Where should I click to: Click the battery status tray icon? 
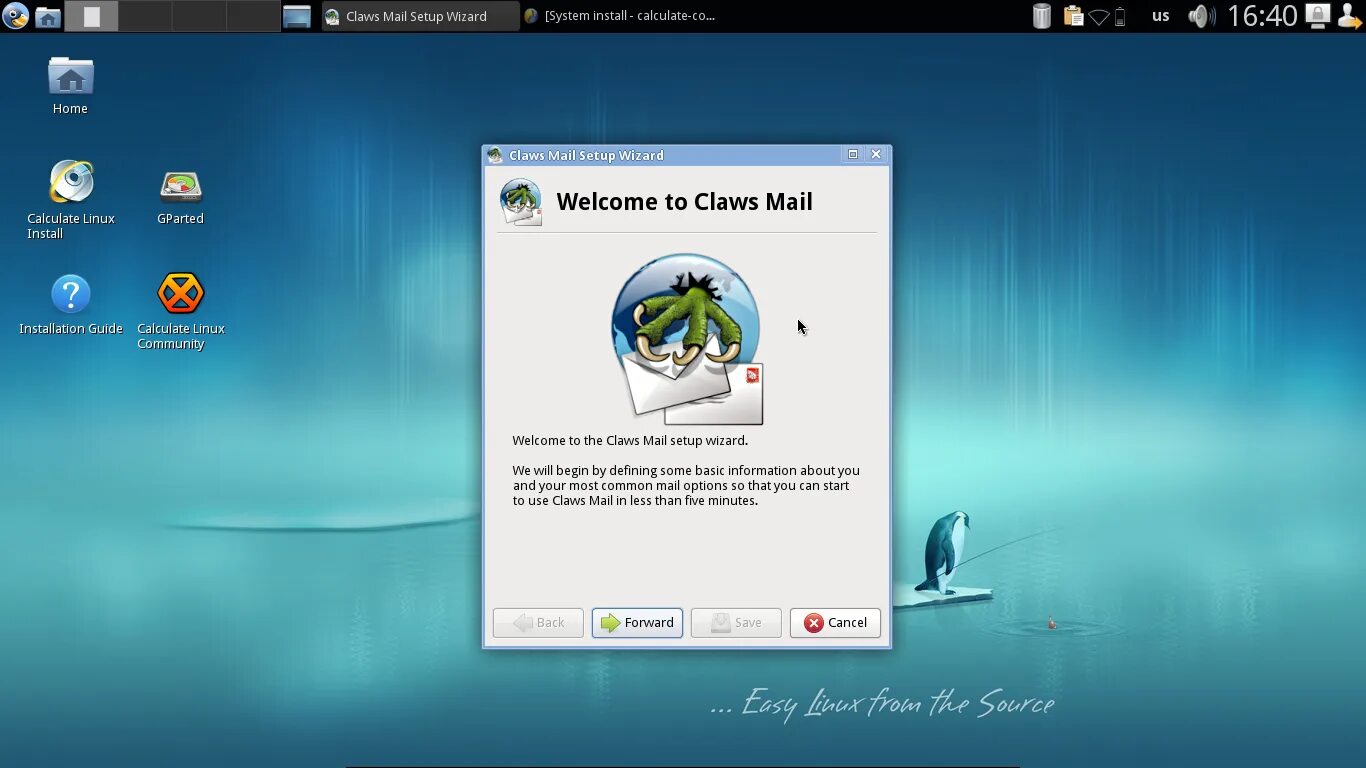(1120, 17)
